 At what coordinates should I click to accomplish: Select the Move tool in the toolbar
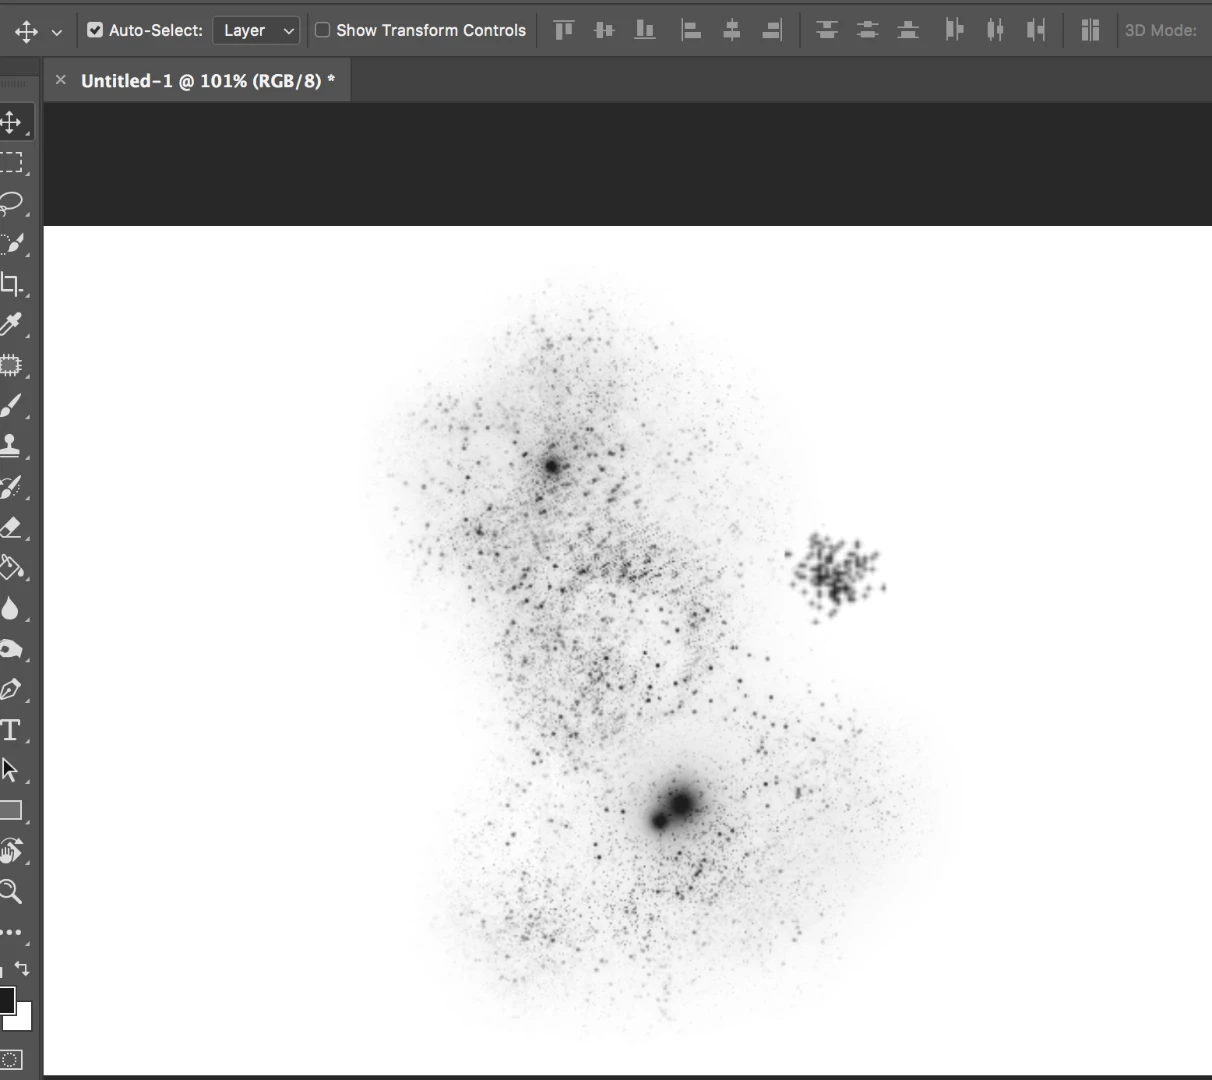(11, 122)
